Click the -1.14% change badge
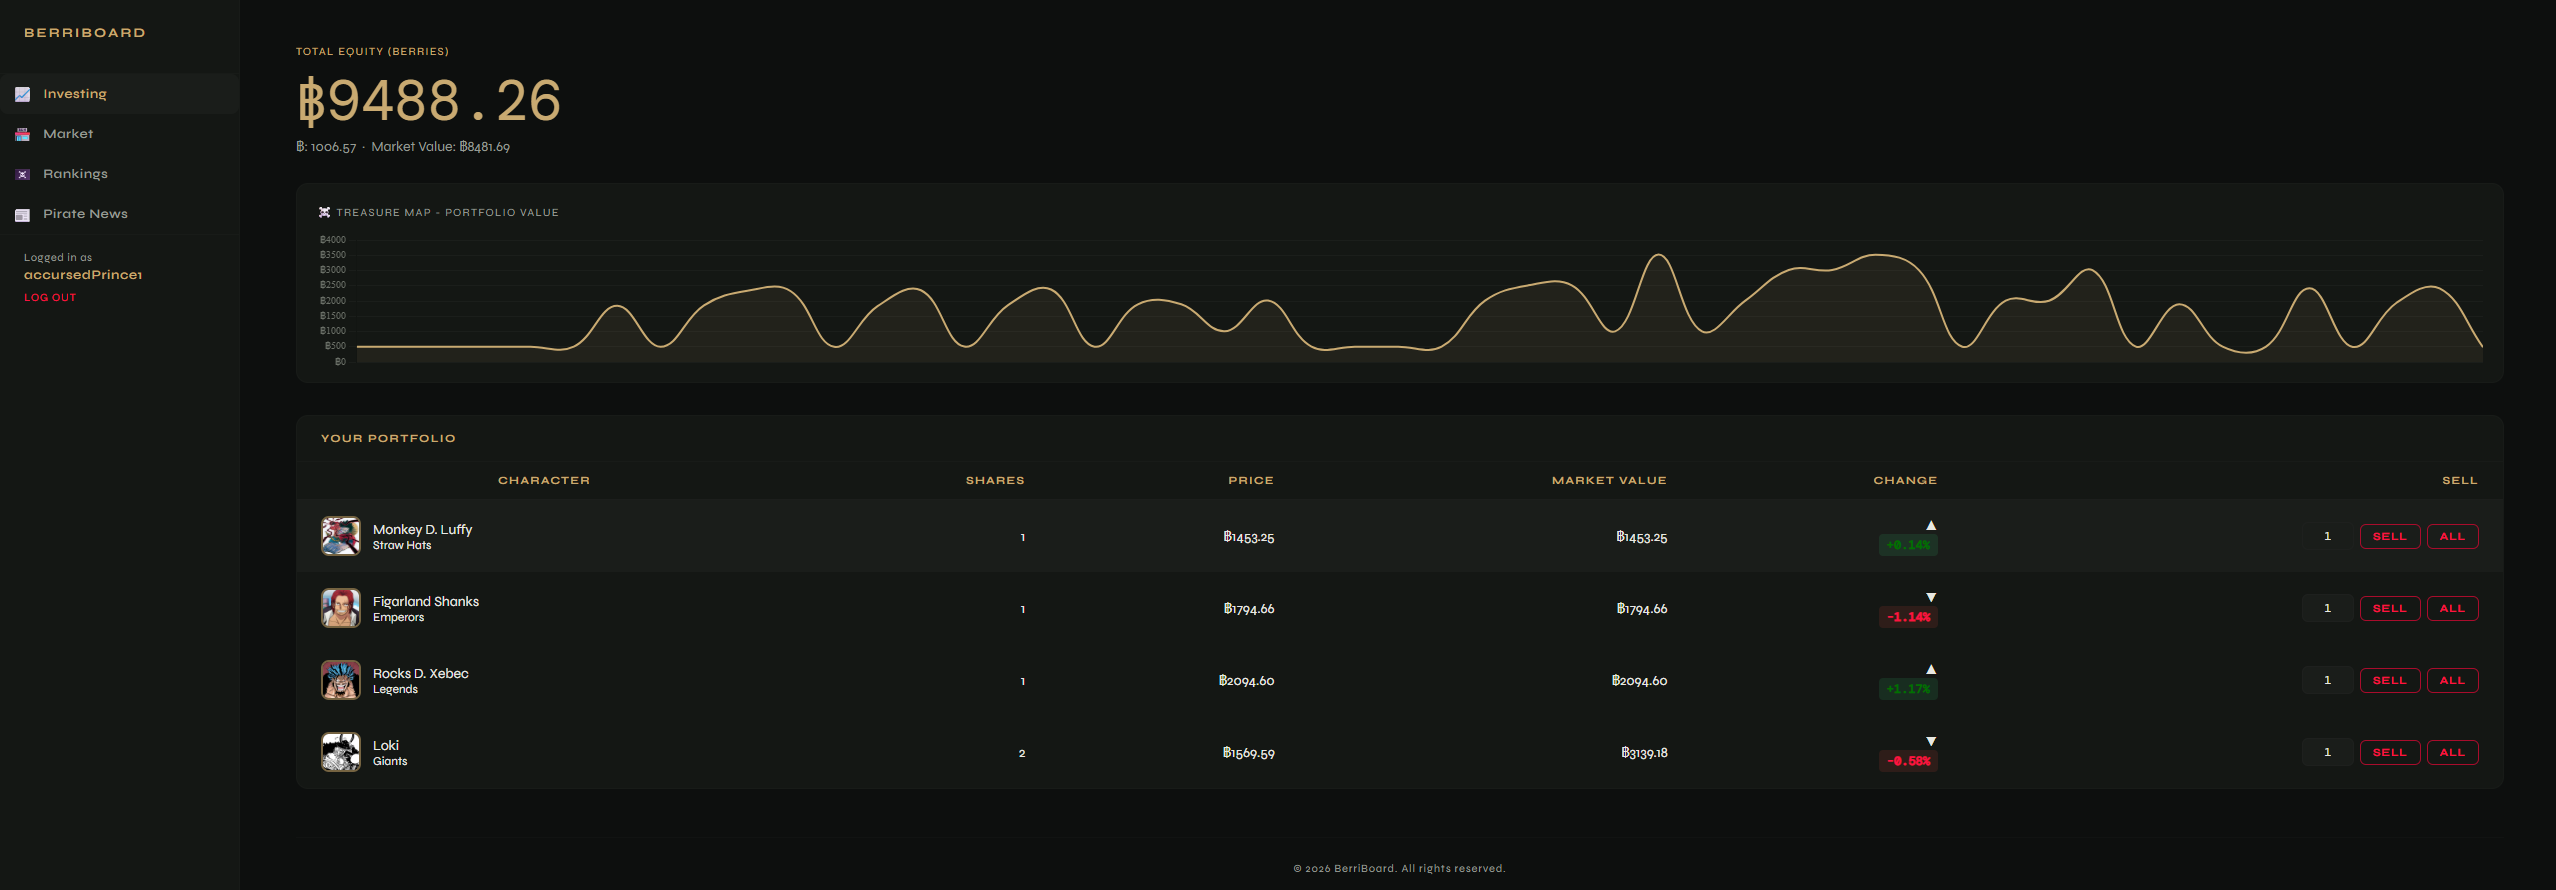The image size is (2556, 890). [x=1908, y=617]
